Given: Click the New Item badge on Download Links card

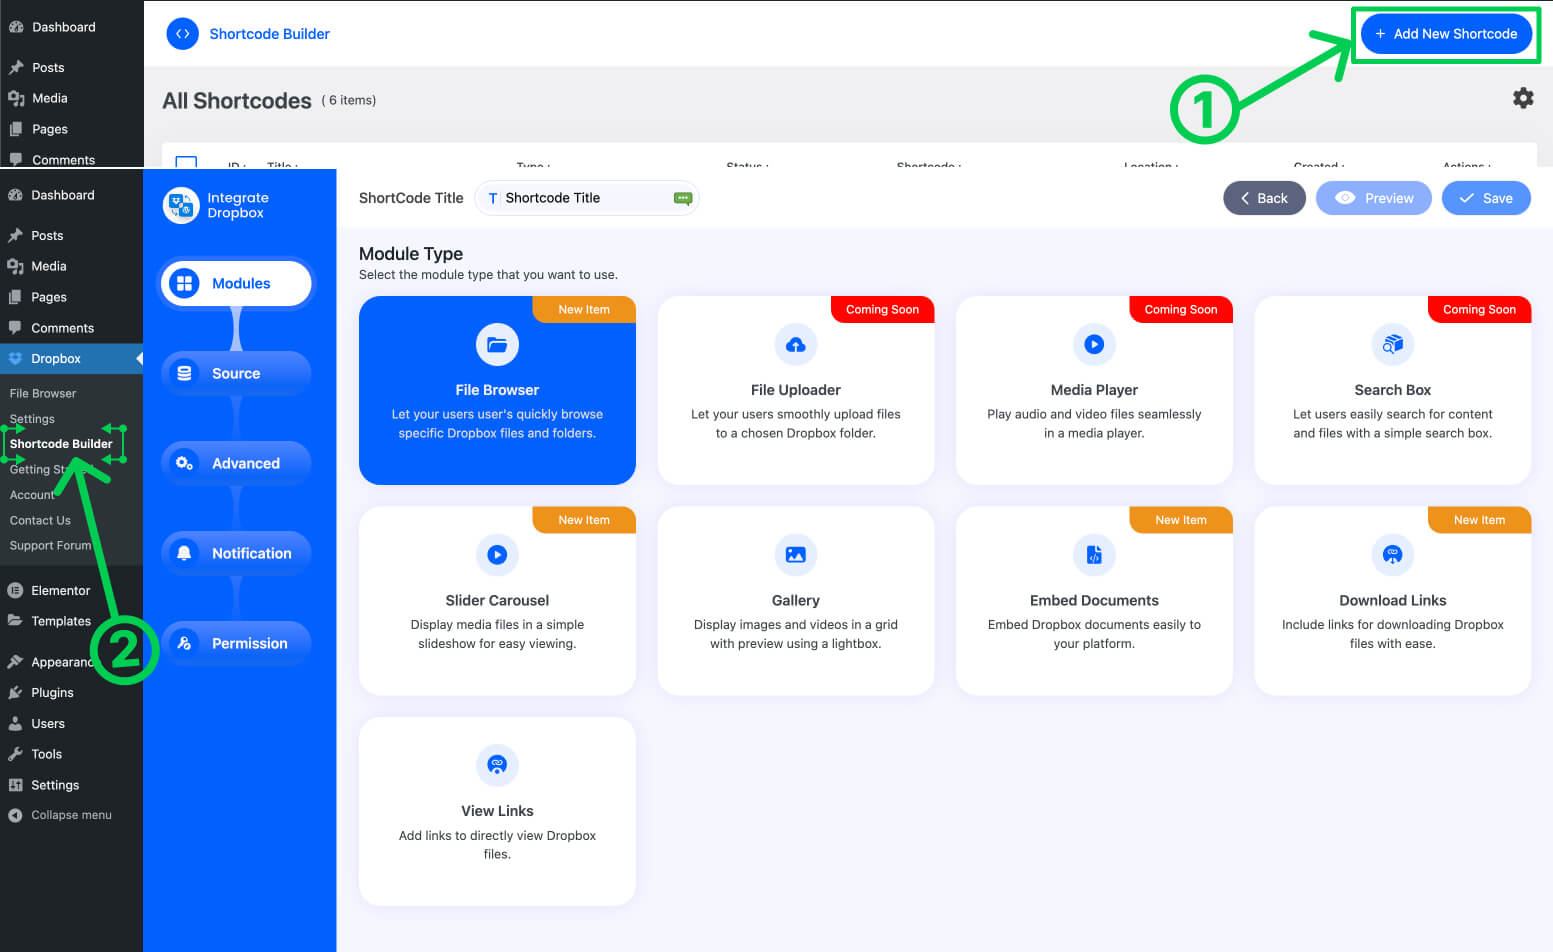Looking at the screenshot, I should (1479, 520).
